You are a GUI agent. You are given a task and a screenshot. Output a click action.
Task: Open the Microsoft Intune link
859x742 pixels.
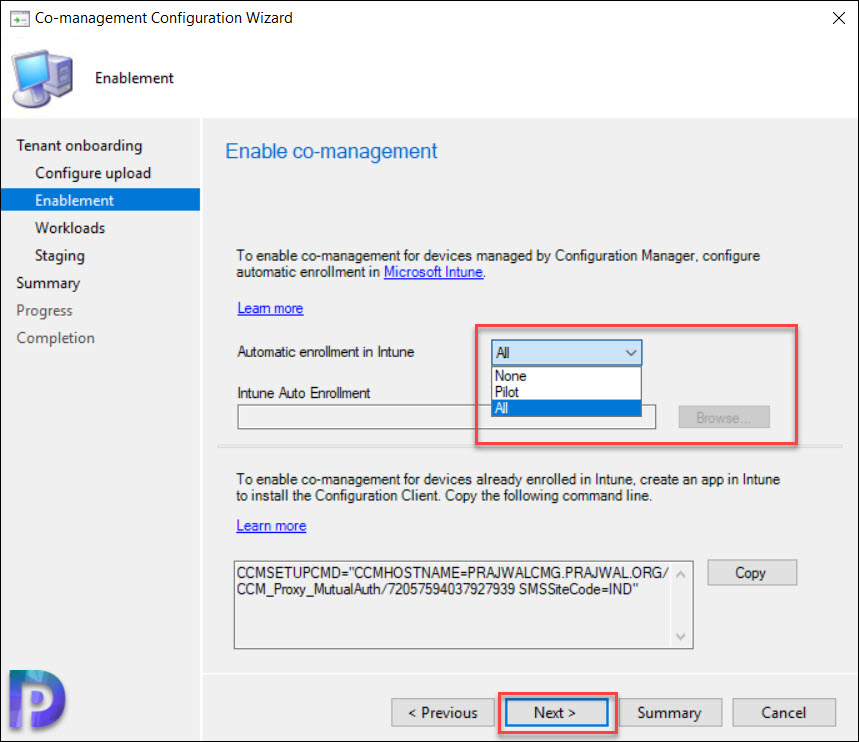click(433, 272)
